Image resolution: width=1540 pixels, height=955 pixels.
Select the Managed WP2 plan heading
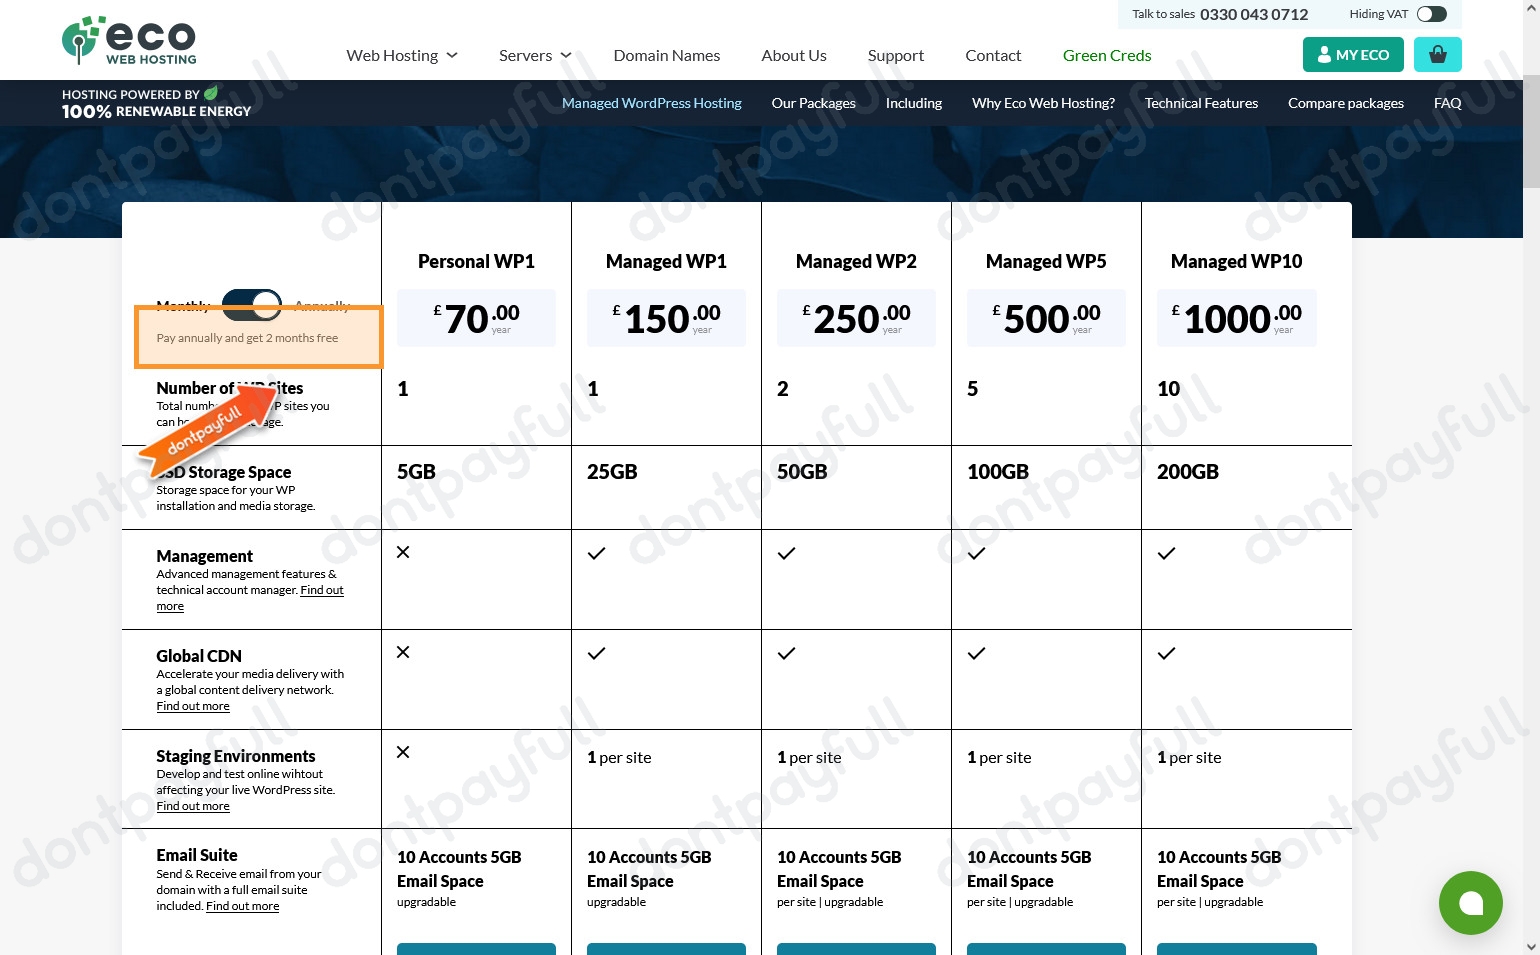856,261
